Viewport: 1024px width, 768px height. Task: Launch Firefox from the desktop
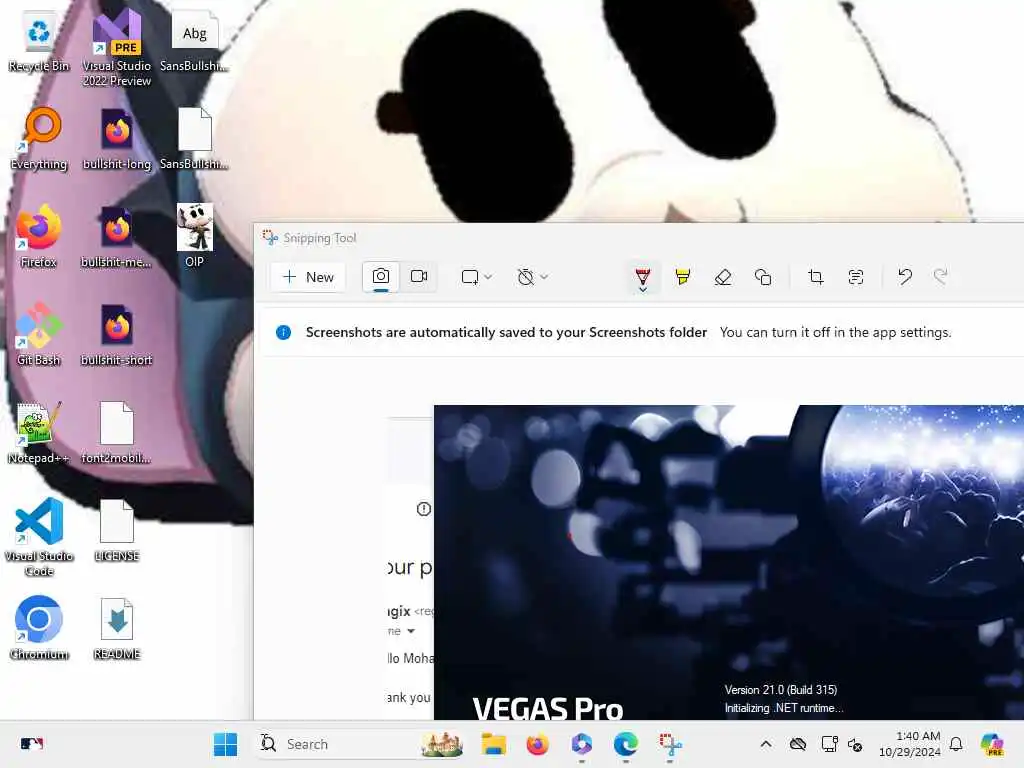click(x=39, y=236)
